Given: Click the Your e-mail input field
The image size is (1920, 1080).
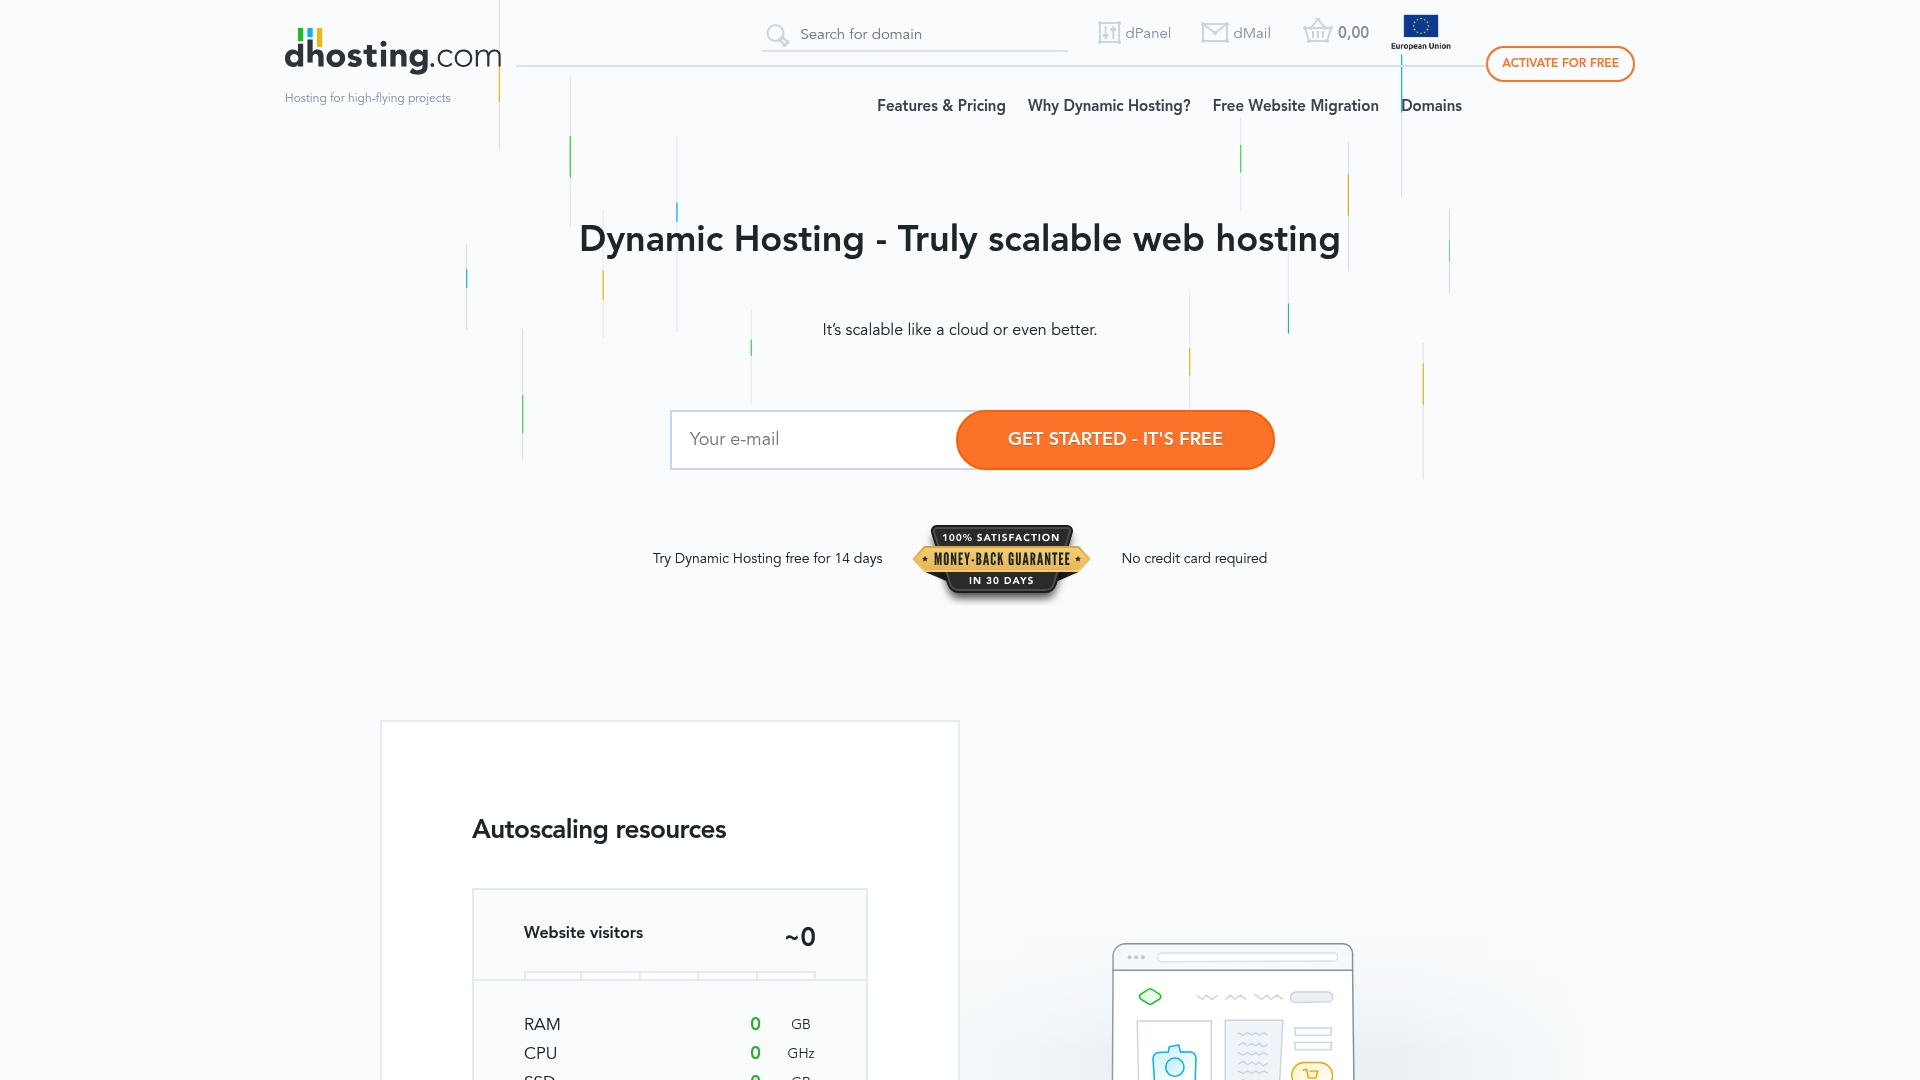Looking at the screenshot, I should click(x=810, y=439).
